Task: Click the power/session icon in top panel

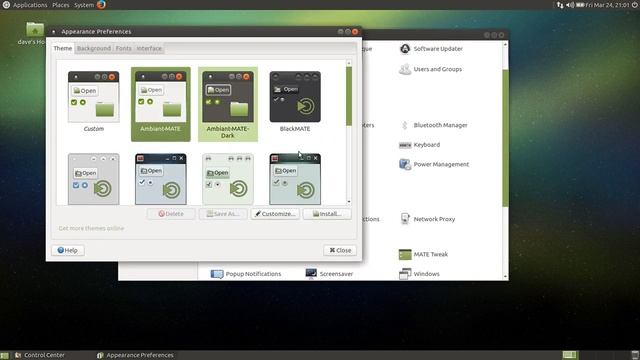Action: point(635,5)
